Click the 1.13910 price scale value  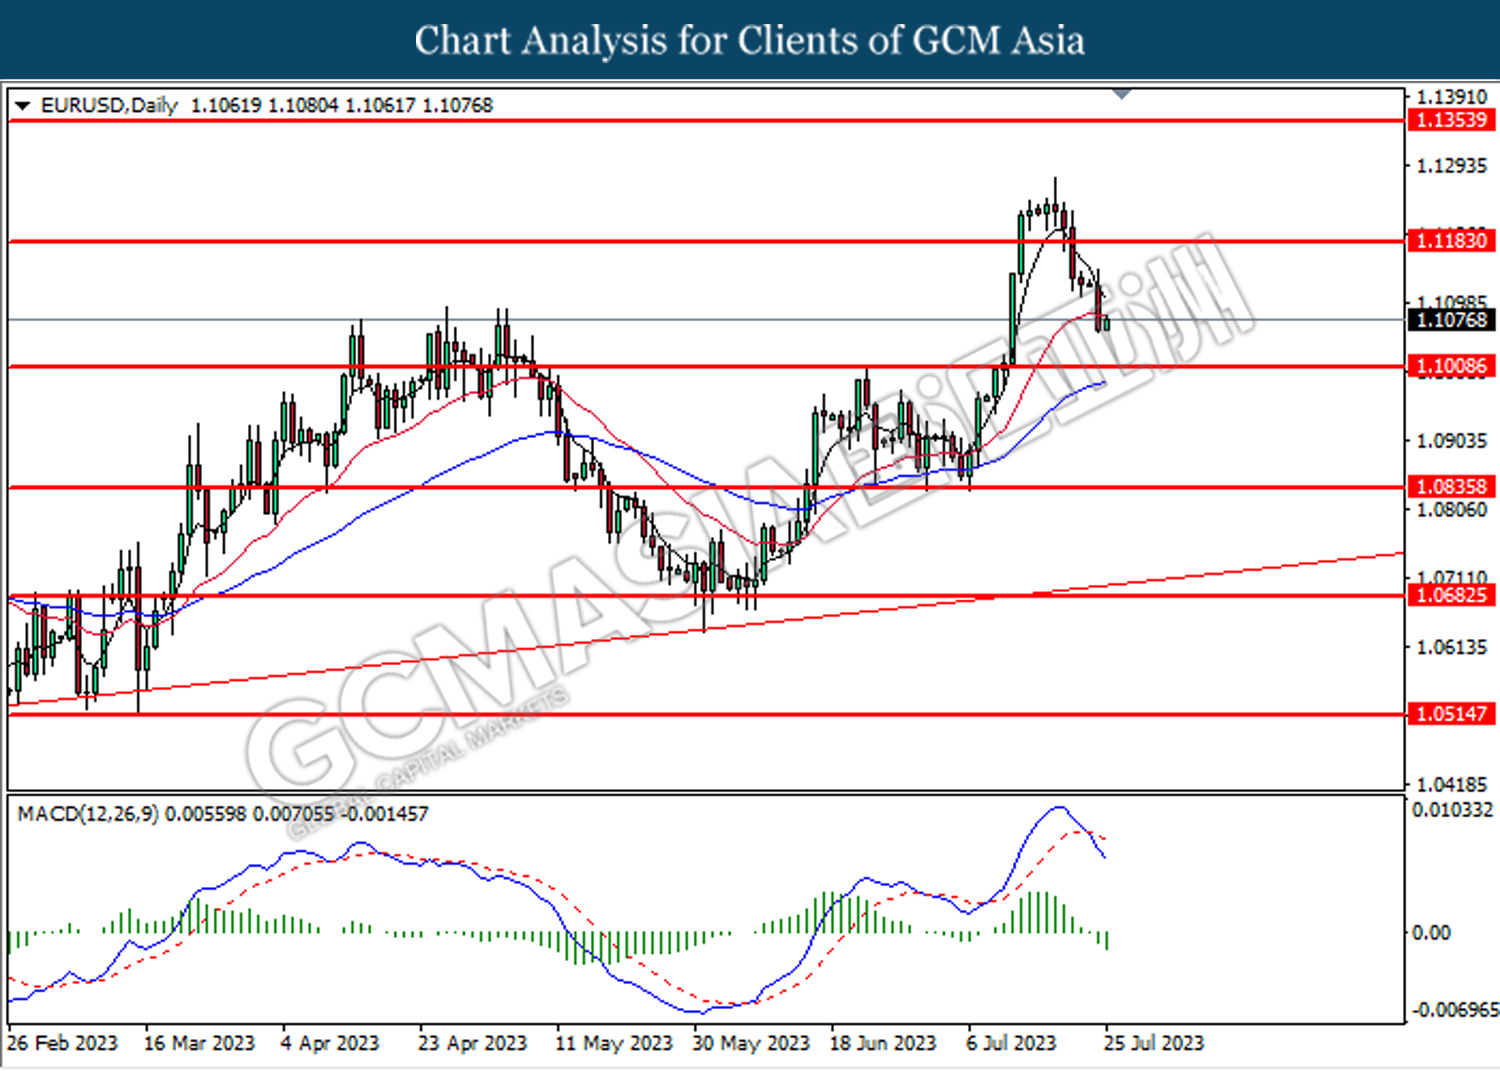click(x=1452, y=97)
